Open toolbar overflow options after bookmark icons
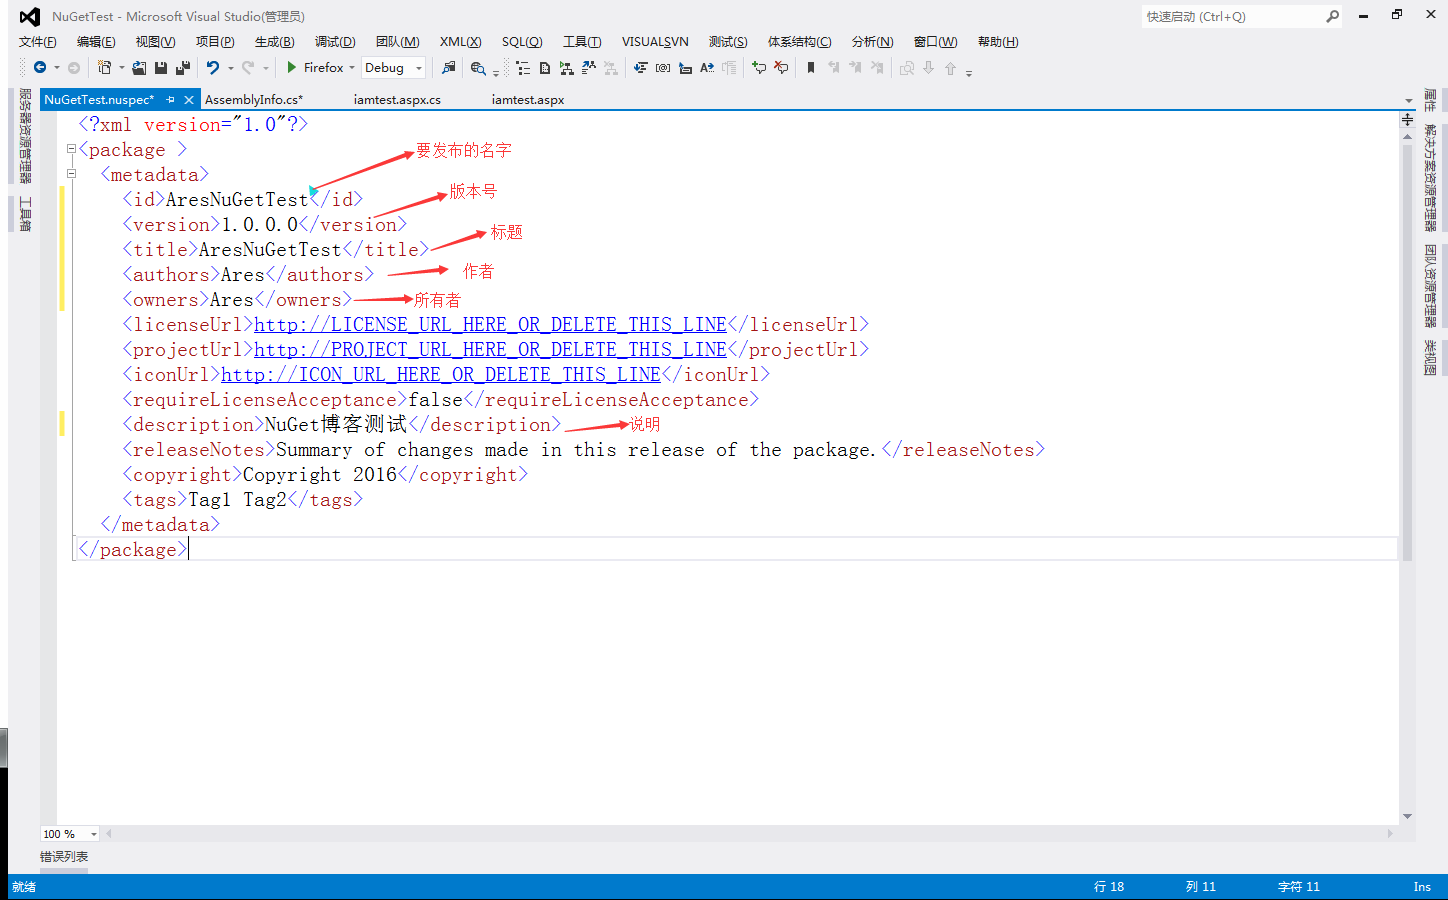 tap(969, 73)
